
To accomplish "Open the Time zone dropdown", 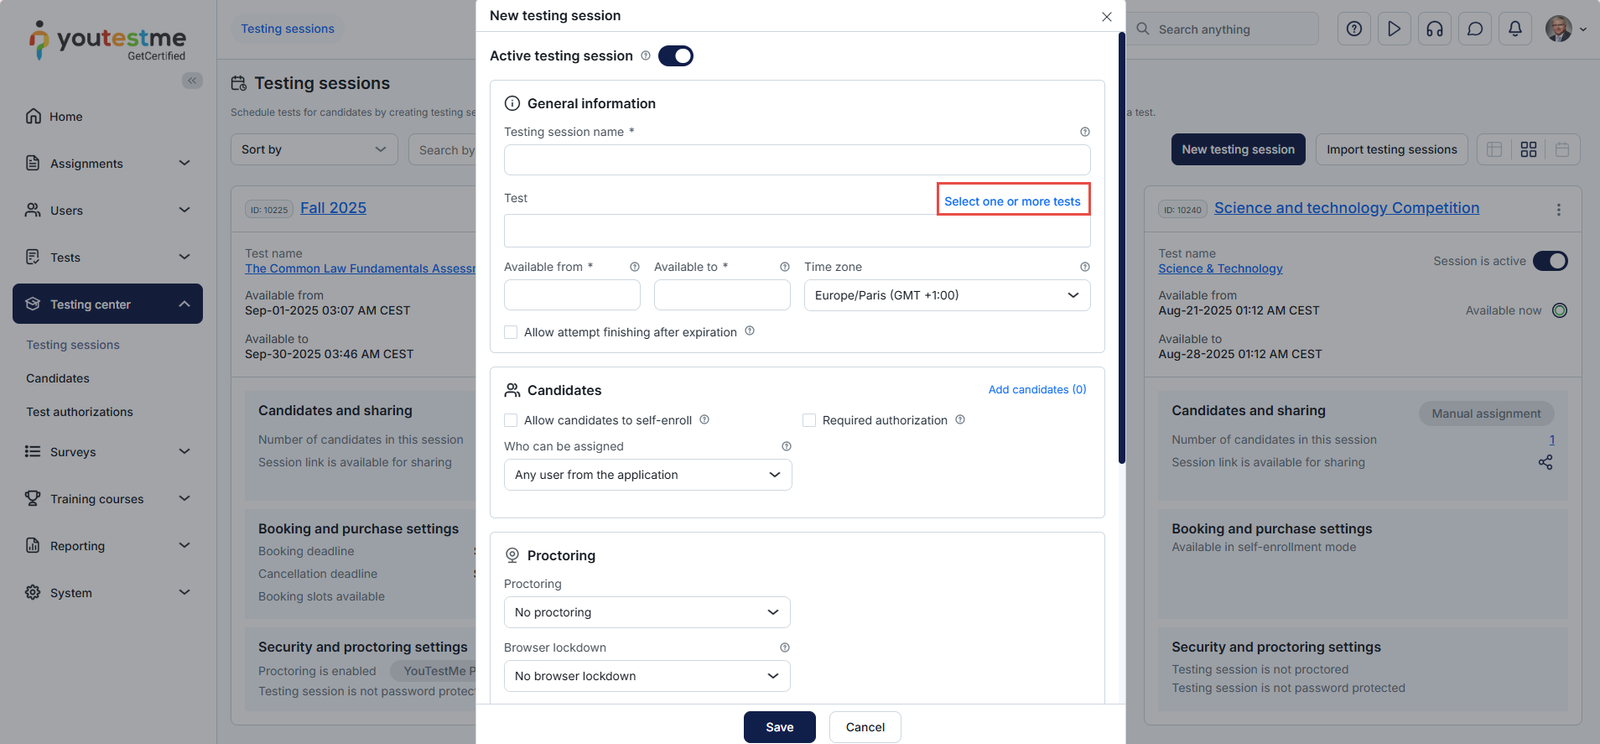I will tap(946, 295).
